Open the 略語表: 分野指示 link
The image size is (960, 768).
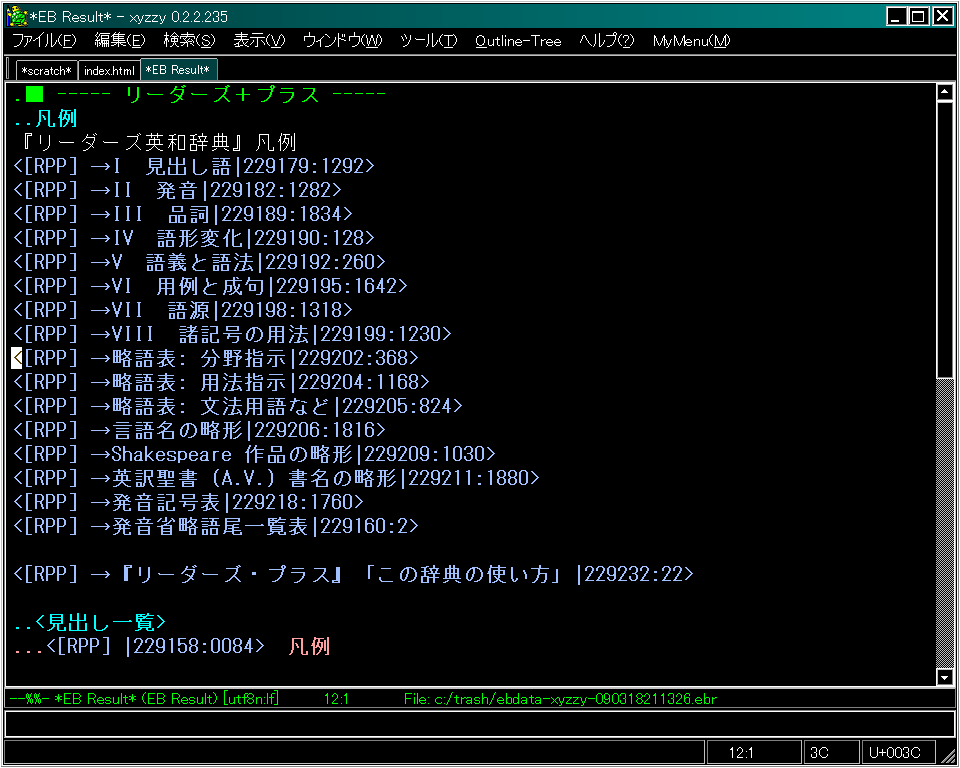pyautogui.click(x=216, y=358)
